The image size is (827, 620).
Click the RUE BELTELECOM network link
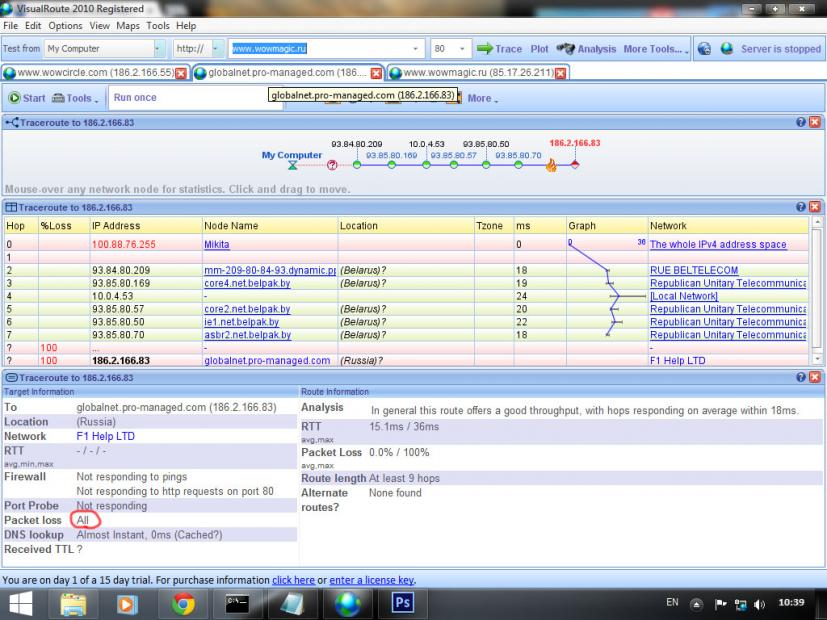click(x=693, y=270)
